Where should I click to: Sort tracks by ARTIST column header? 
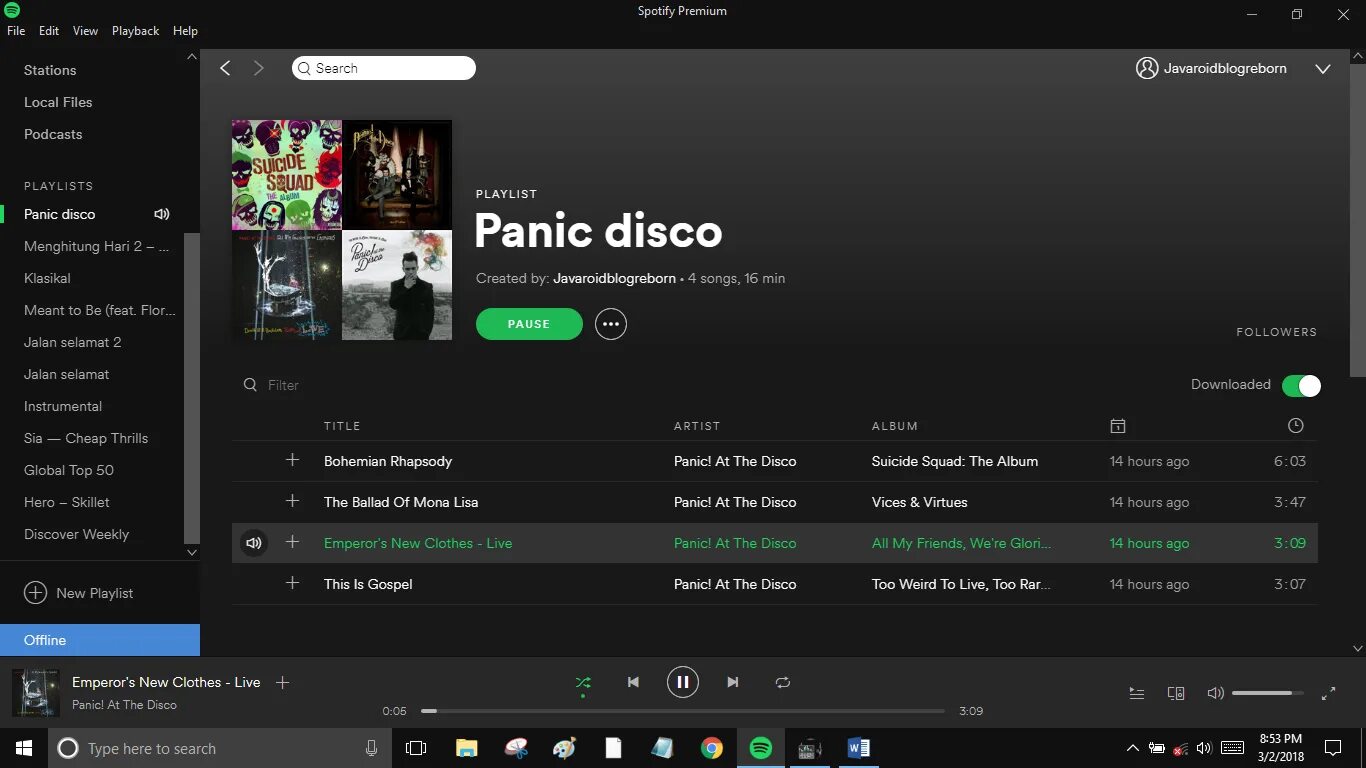click(x=697, y=426)
